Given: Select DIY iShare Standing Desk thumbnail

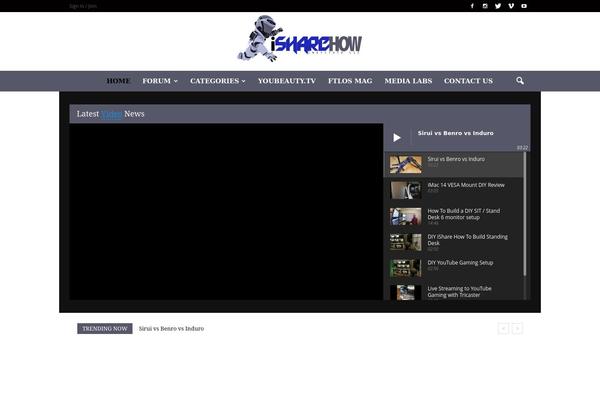Looking at the screenshot, I should [406, 242].
